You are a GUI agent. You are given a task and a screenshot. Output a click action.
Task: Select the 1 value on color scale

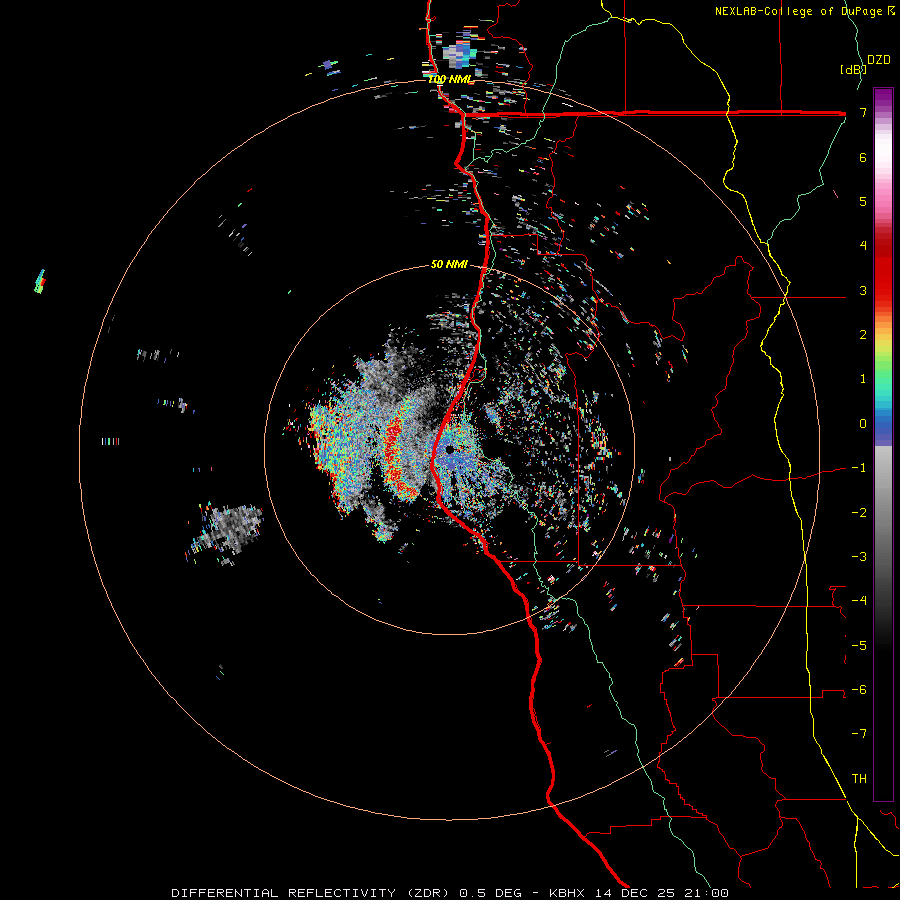pos(863,379)
